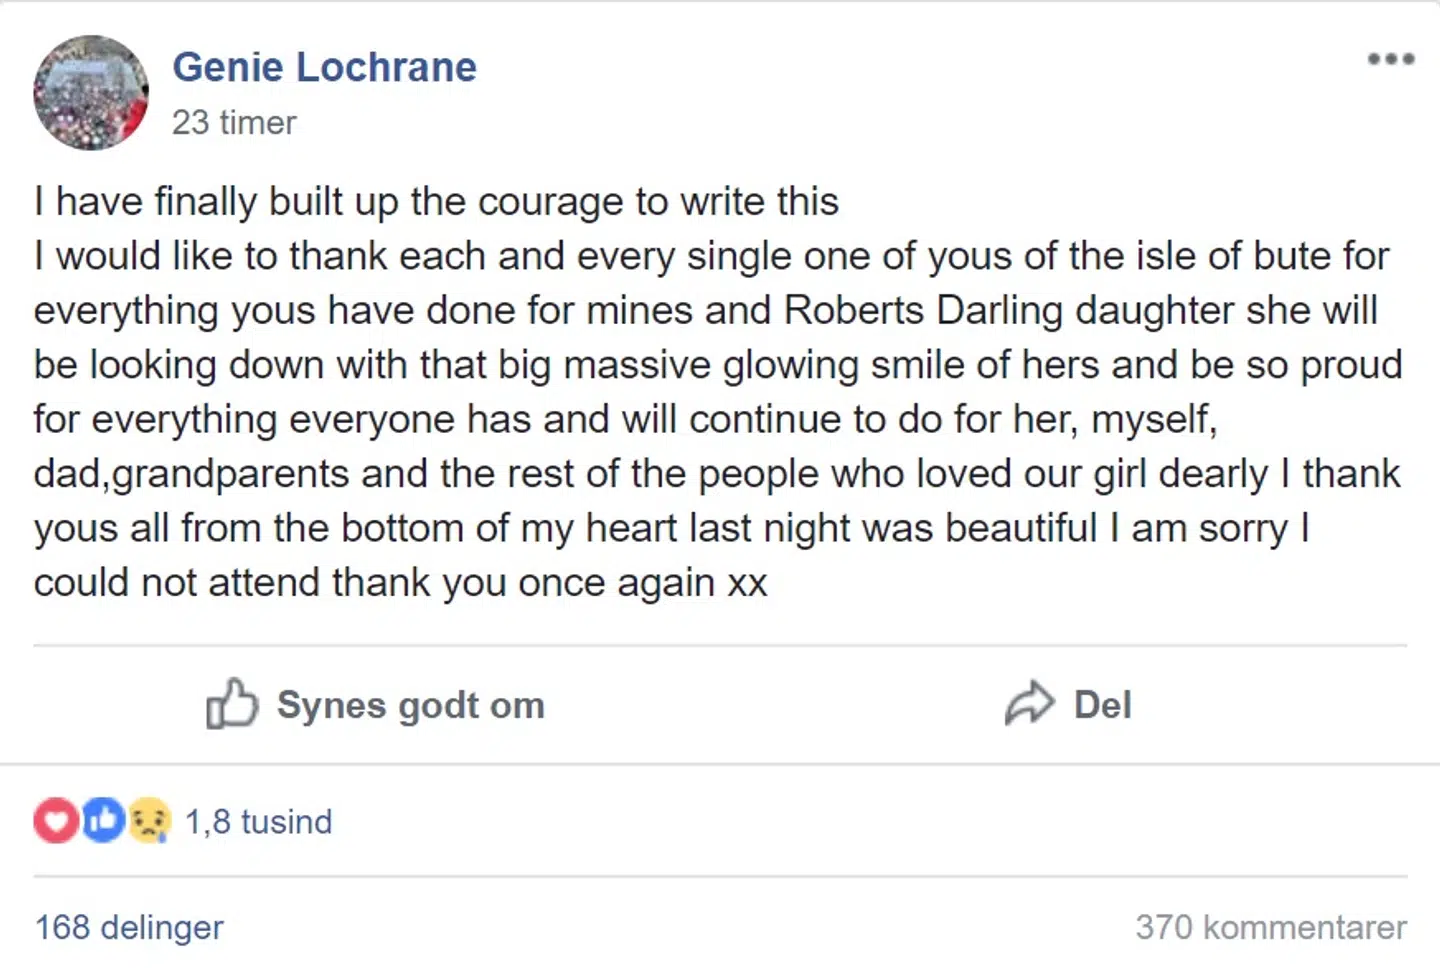Viewport: 1440px width, 968px height.
Task: Click the 23 timer post timestamp
Action: (x=234, y=122)
